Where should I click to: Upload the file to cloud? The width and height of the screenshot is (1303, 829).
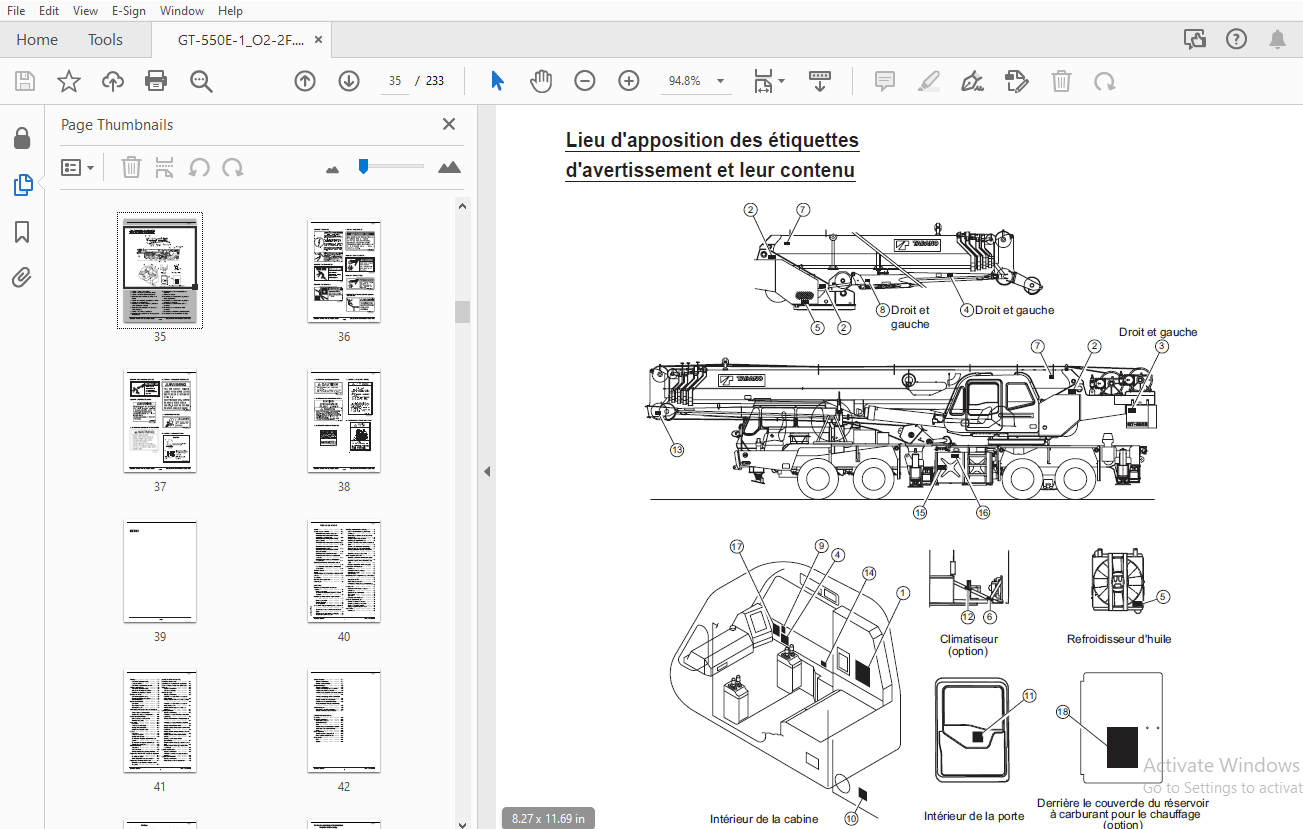[x=113, y=81]
